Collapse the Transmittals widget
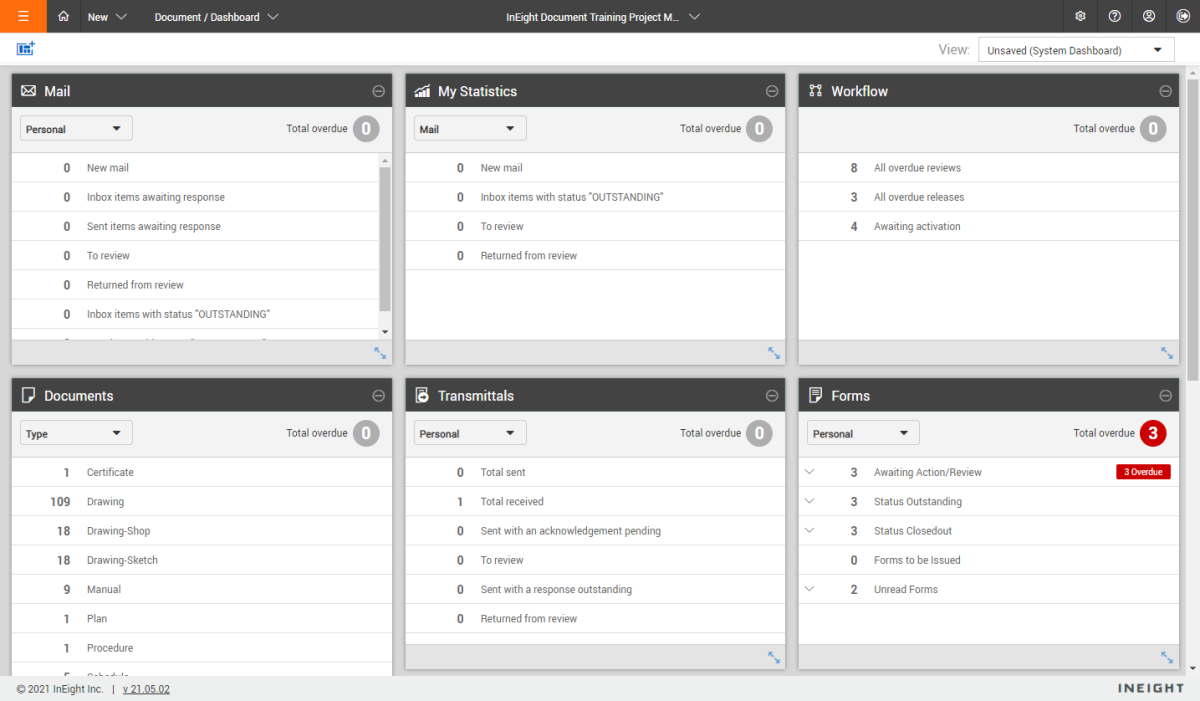1200x701 pixels. click(x=772, y=396)
